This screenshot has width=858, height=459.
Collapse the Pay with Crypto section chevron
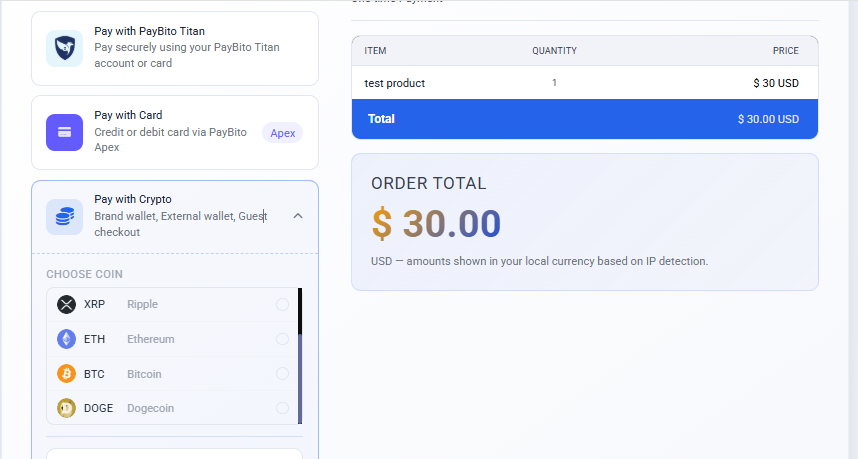298,216
